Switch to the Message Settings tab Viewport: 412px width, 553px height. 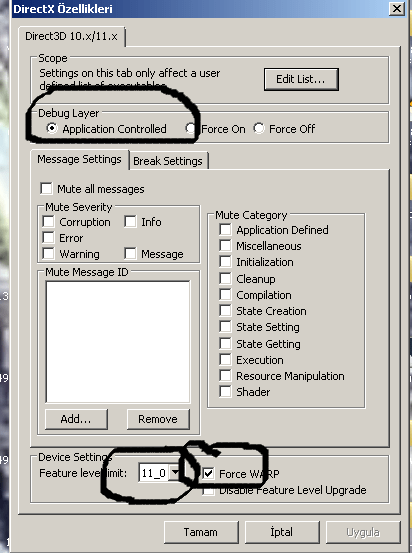[x=79, y=159]
